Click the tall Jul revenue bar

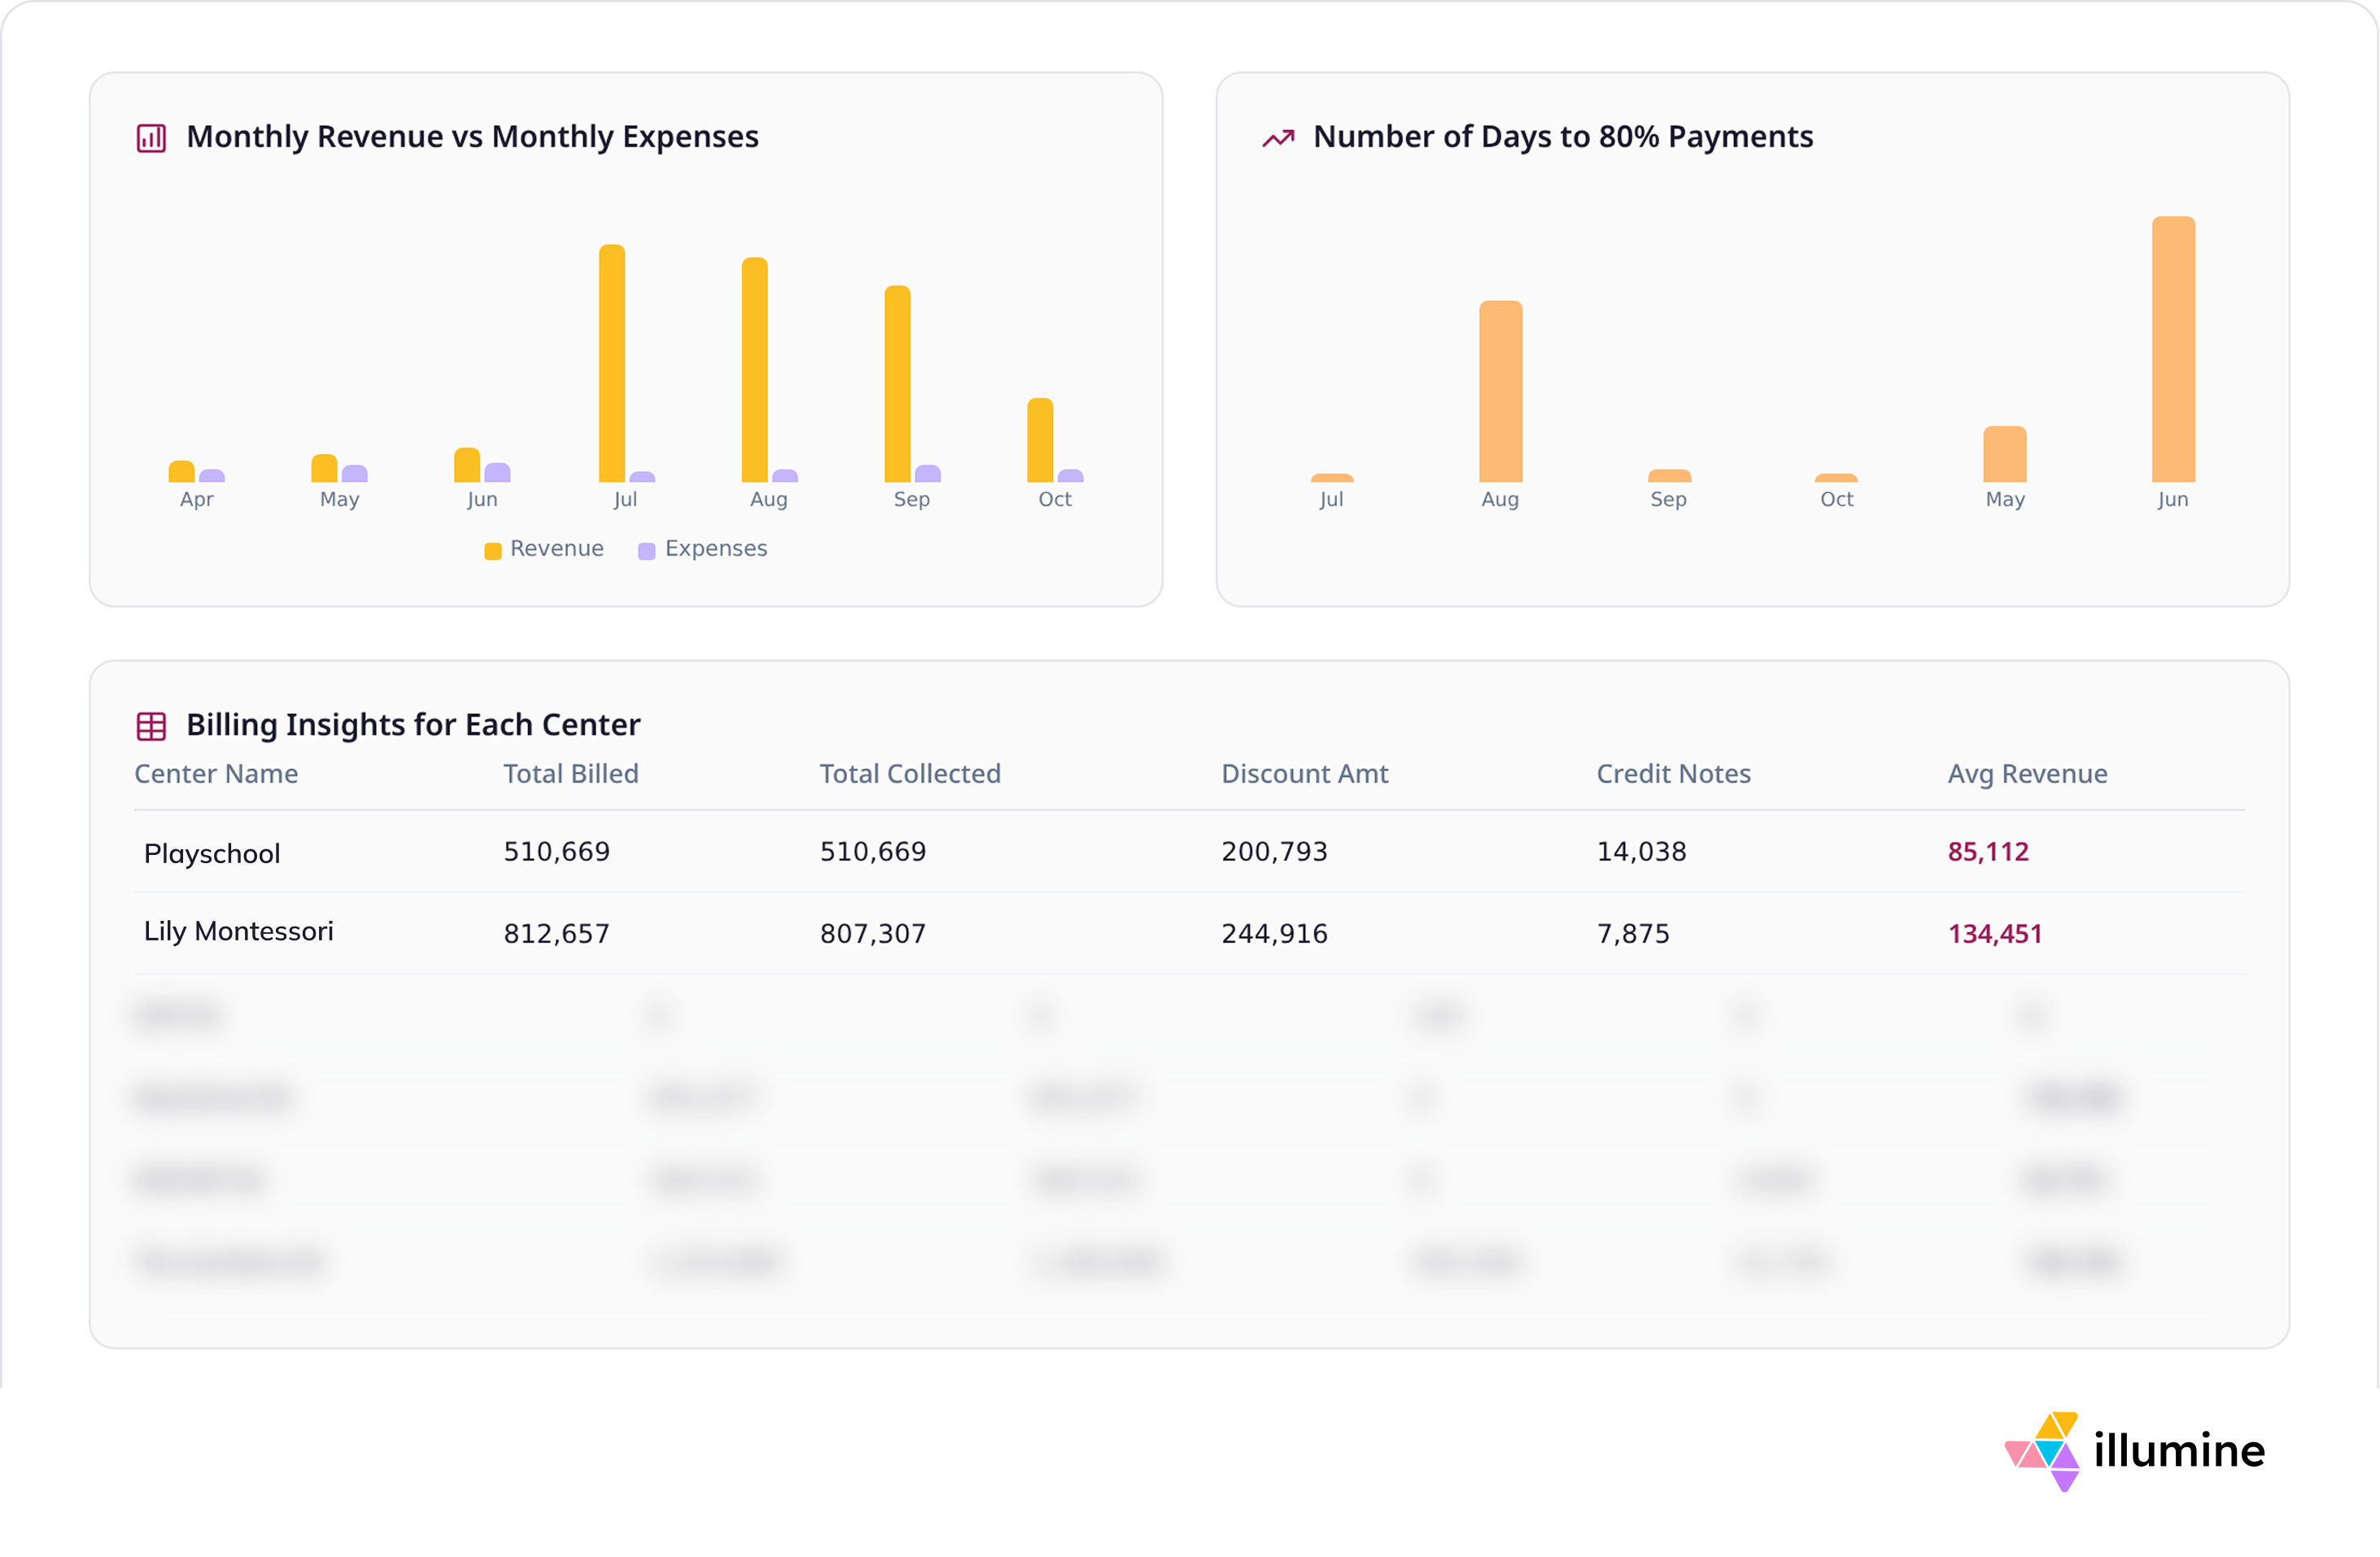point(612,364)
